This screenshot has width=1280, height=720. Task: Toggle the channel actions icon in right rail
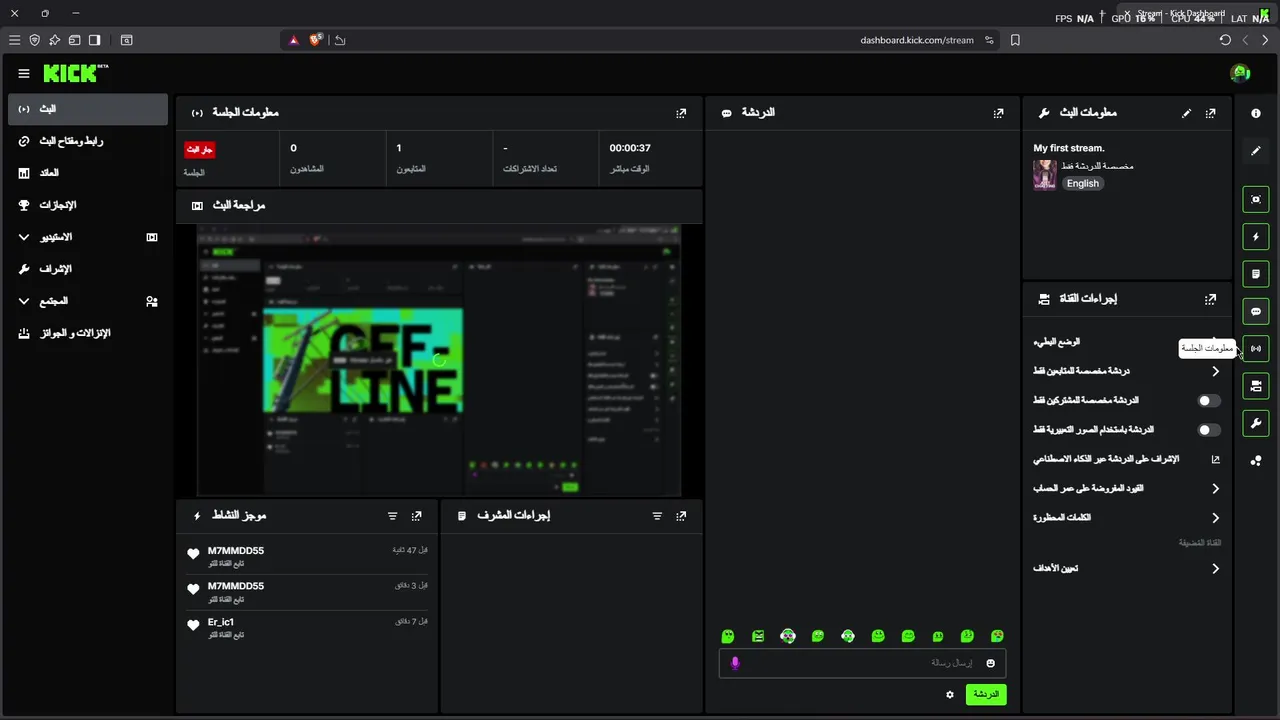point(1256,386)
